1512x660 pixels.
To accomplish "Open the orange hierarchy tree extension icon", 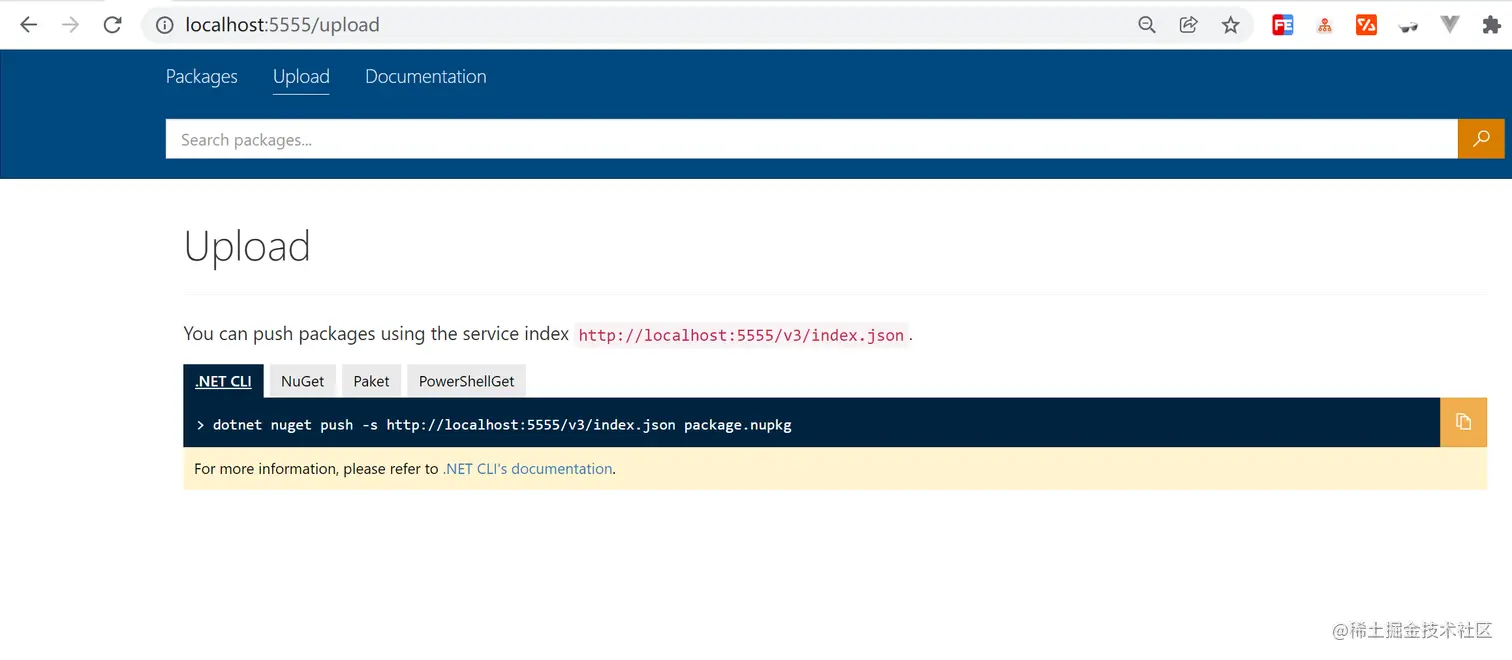I will coord(1324,26).
